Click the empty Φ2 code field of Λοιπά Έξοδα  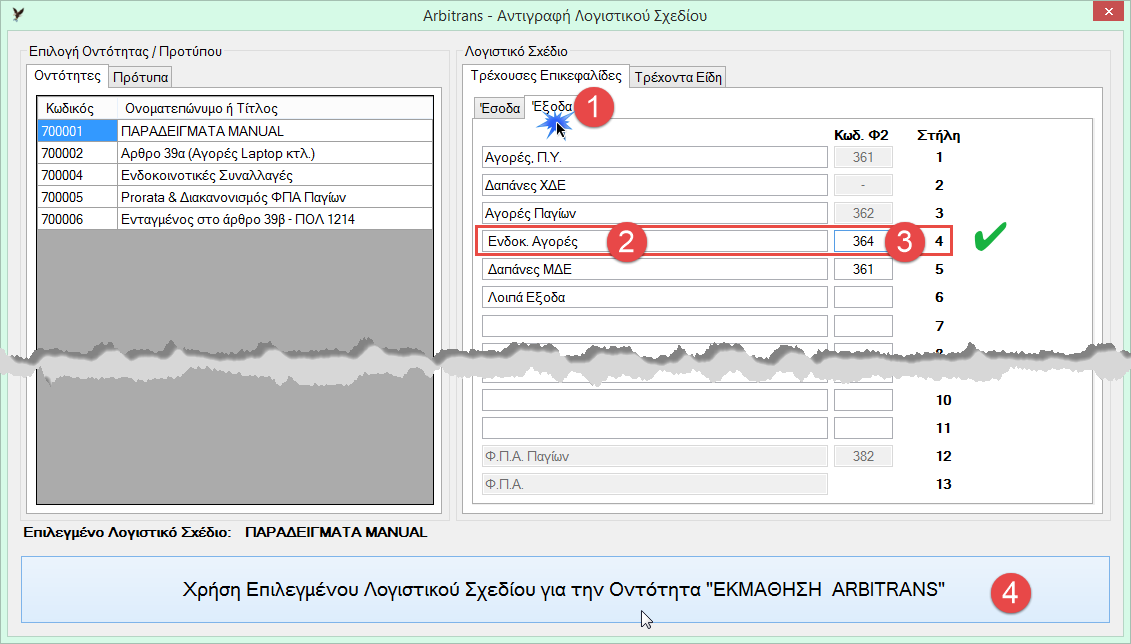pos(863,297)
